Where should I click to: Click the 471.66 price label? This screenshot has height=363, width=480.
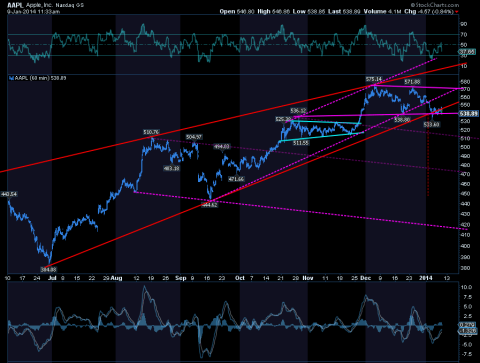pyautogui.click(x=236, y=179)
